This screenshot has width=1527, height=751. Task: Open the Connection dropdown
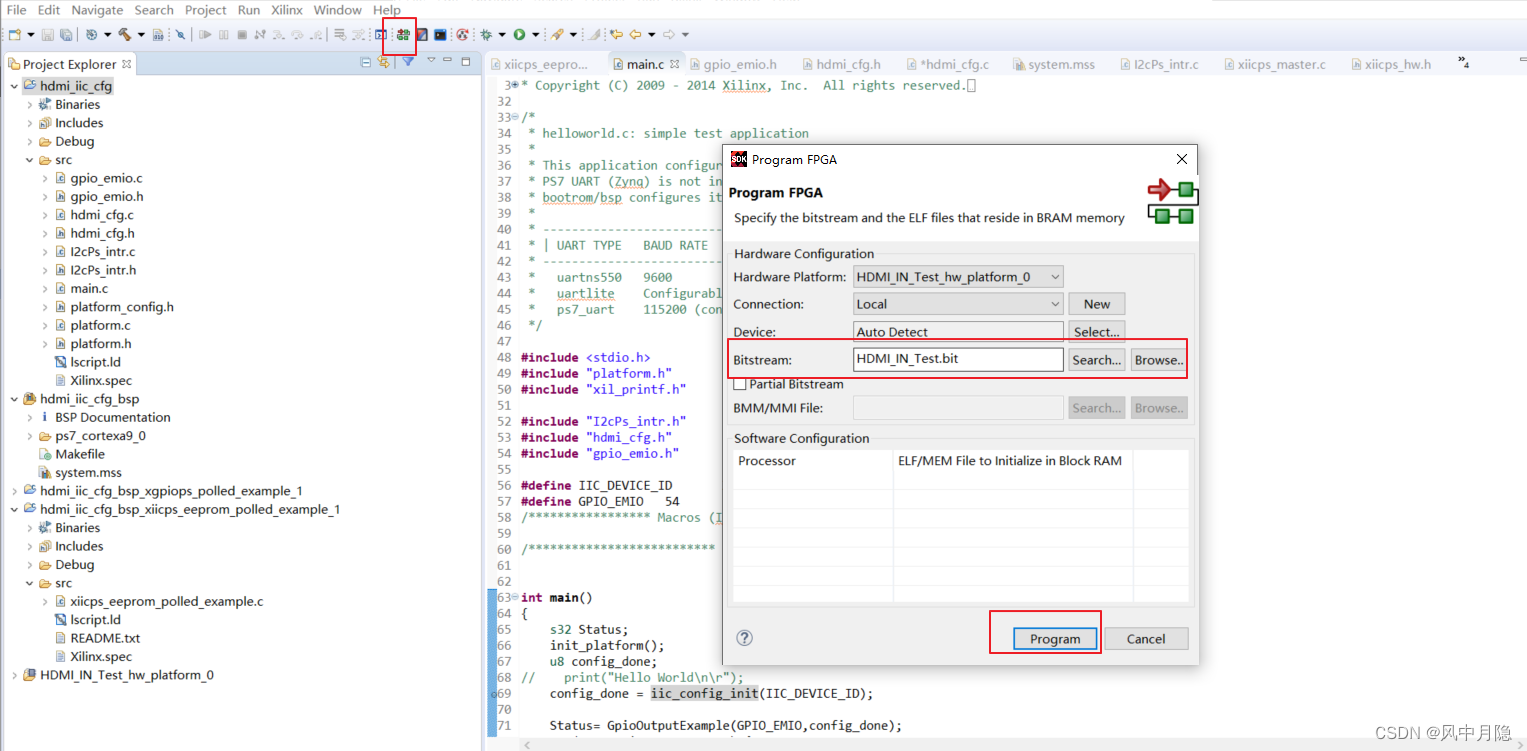pos(1055,304)
